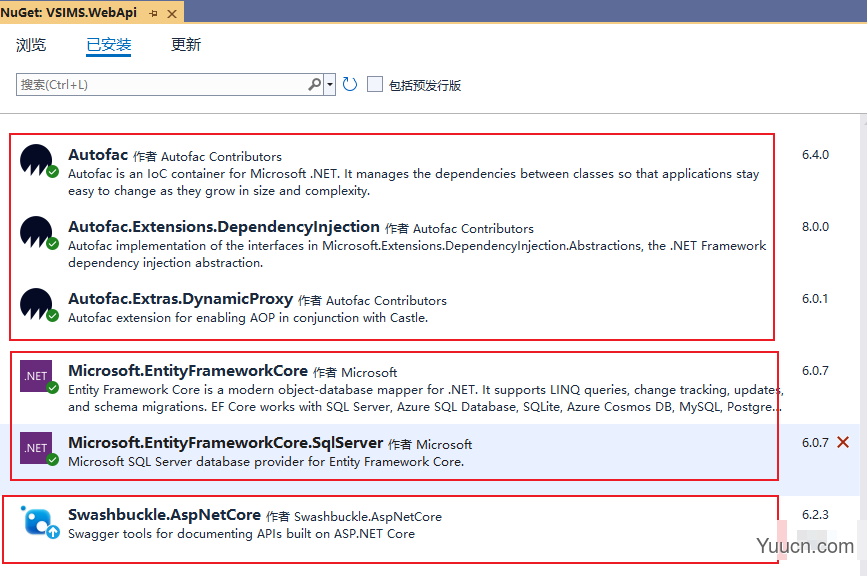Click the 包括预发行版 label text
The height and width of the screenshot is (576, 867).
point(425,85)
